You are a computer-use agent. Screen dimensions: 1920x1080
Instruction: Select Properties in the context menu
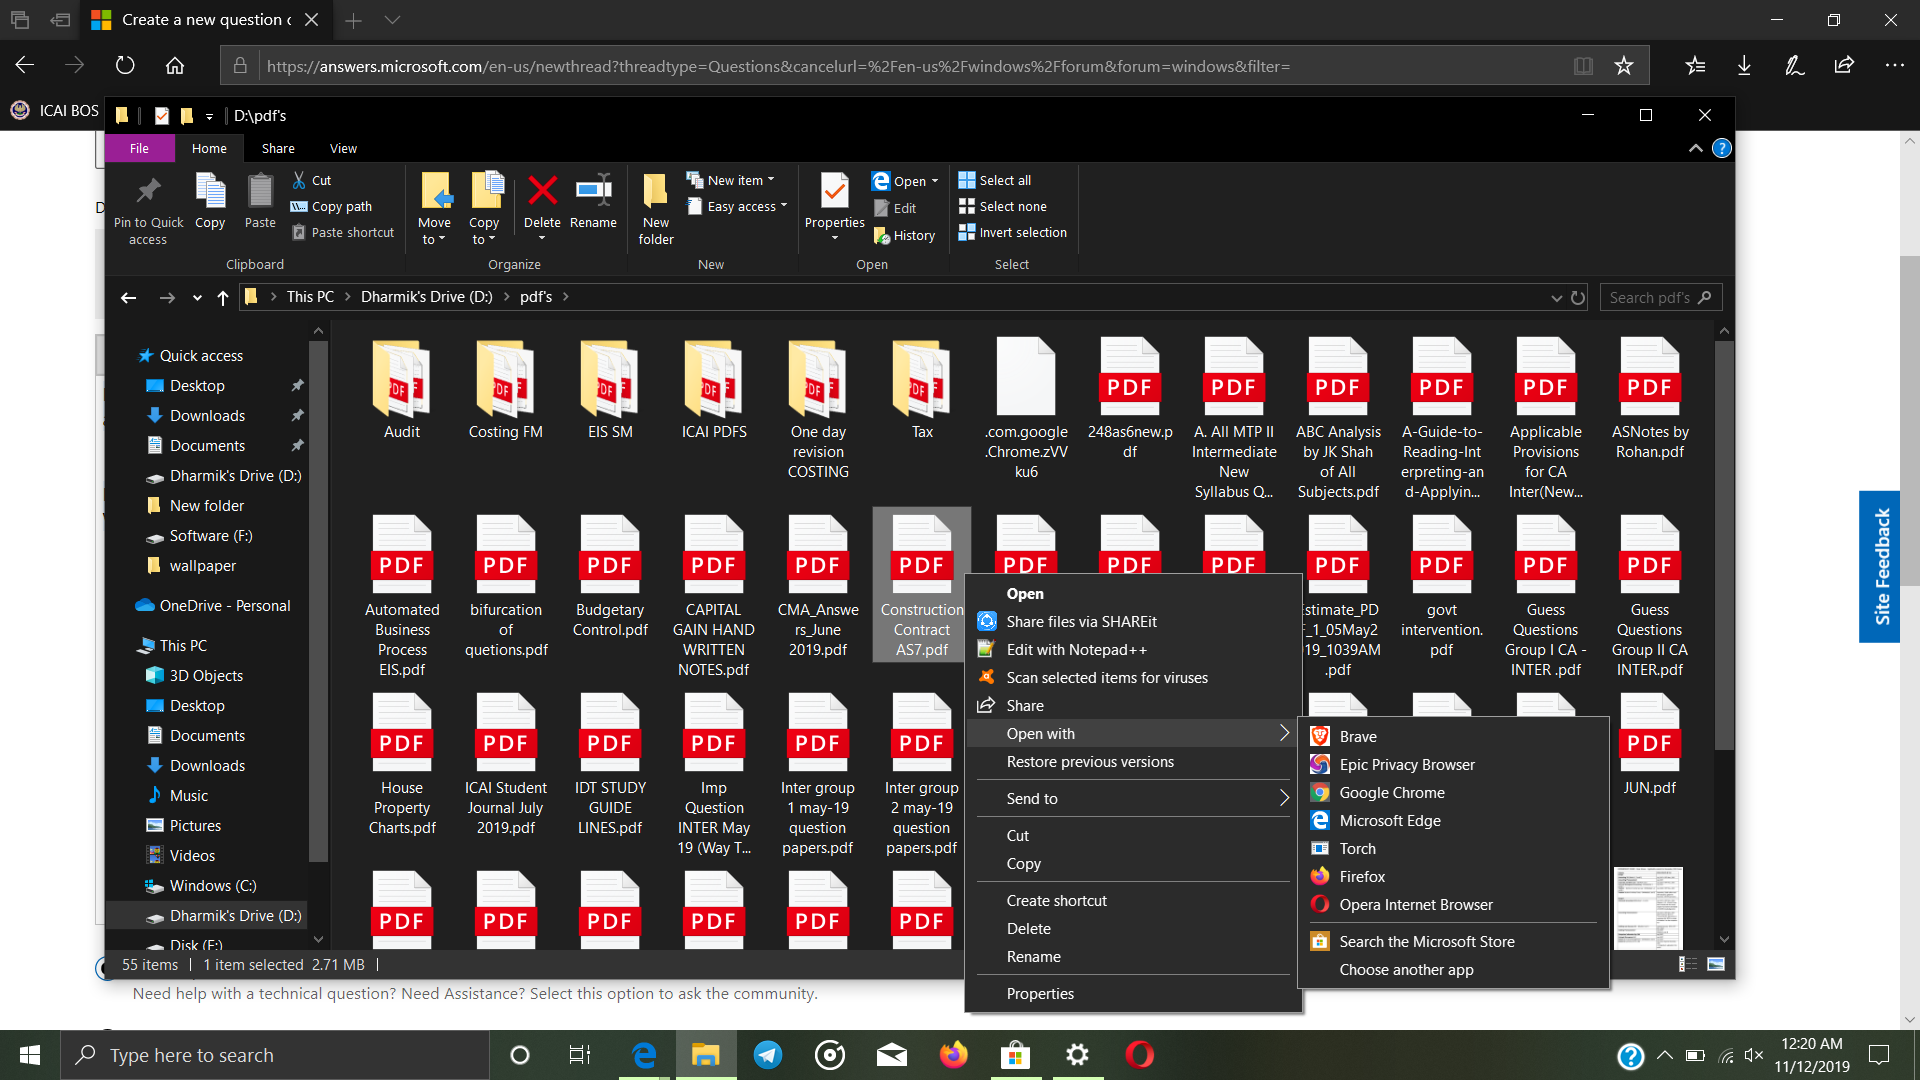(x=1133, y=993)
